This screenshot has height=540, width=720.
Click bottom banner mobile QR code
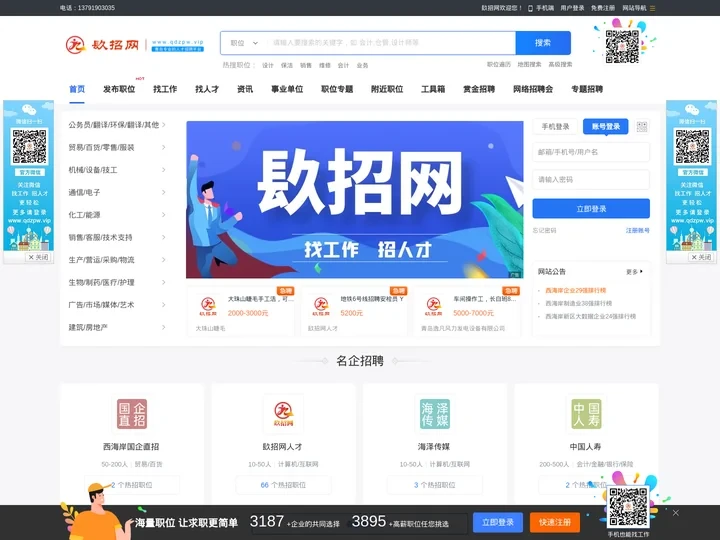(x=628, y=507)
